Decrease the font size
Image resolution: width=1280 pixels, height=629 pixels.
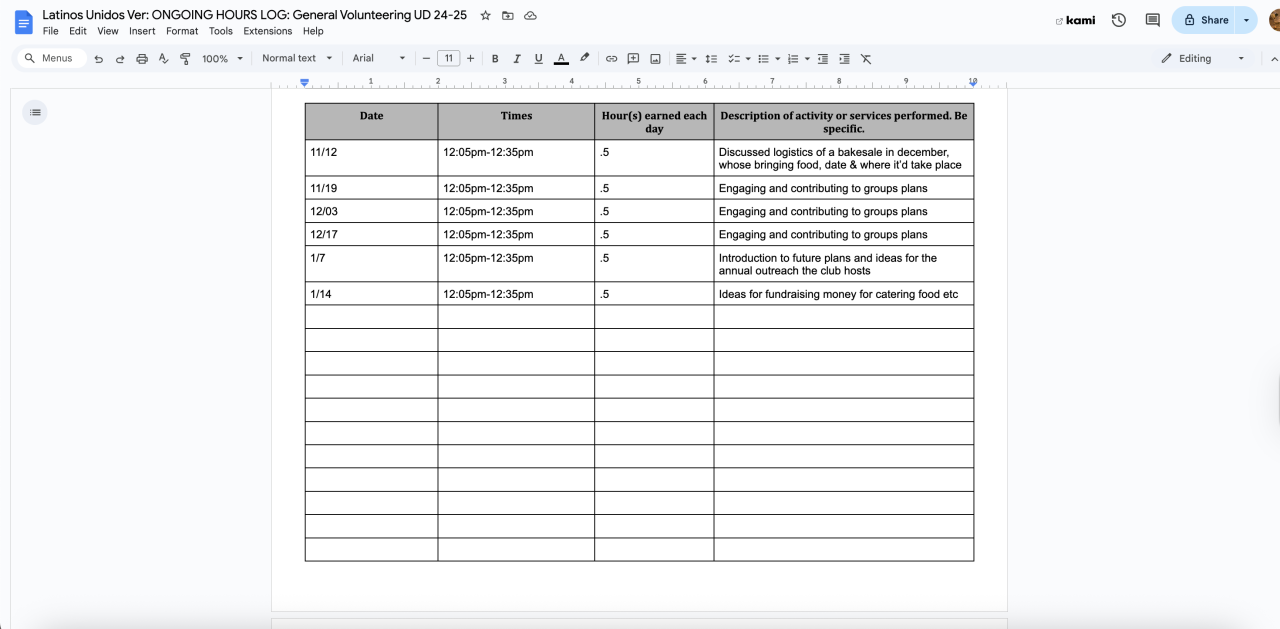point(426,59)
